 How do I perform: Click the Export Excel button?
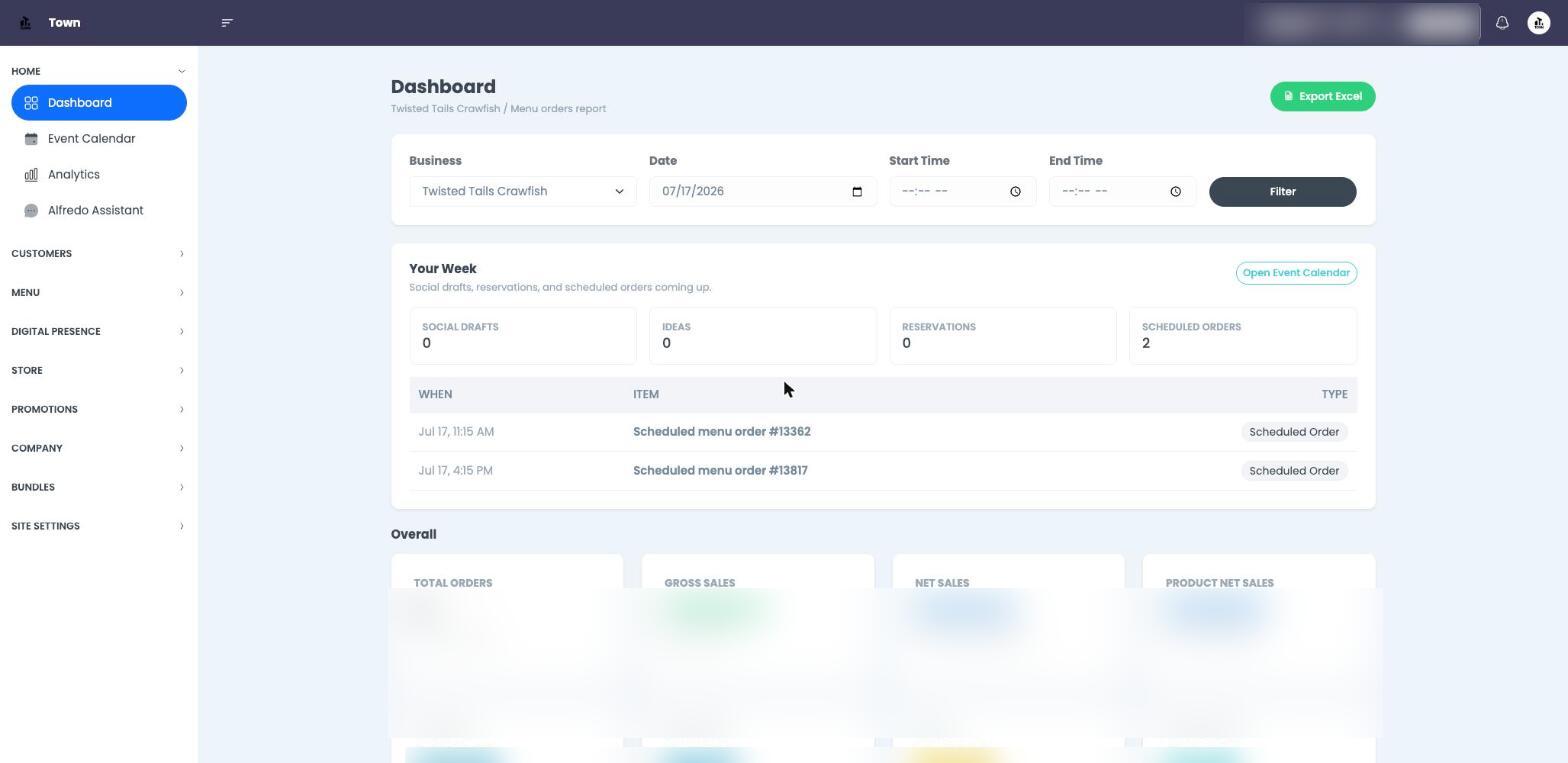(x=1322, y=97)
